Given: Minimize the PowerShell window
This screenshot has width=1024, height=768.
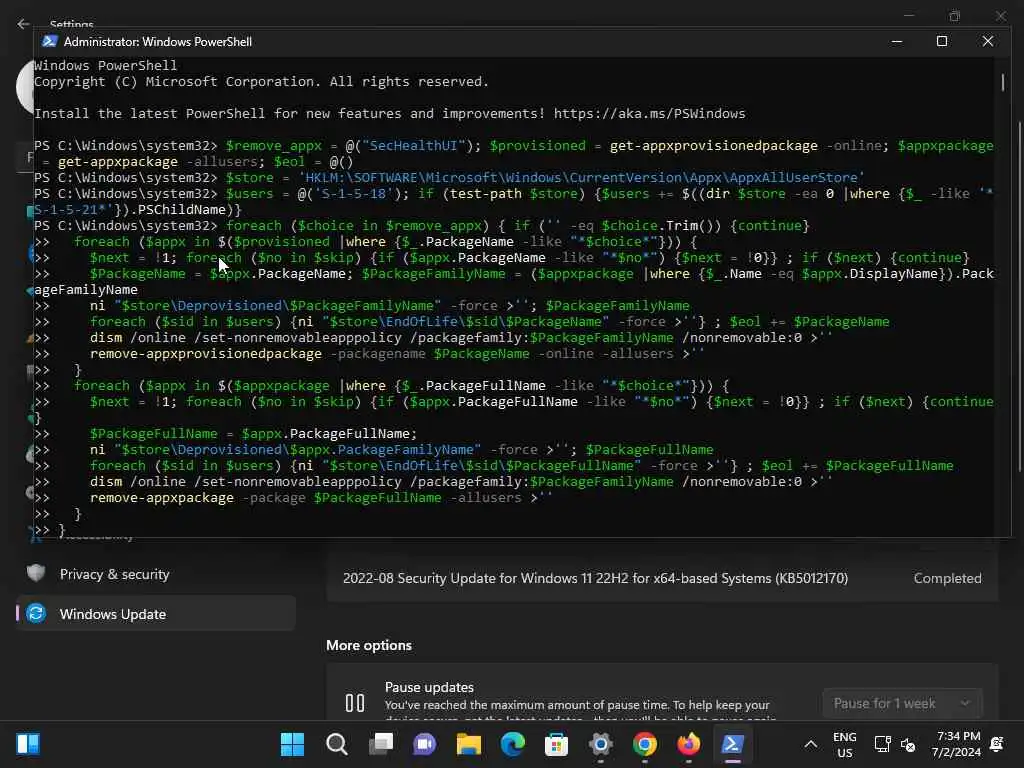Looking at the screenshot, I should coord(897,41).
